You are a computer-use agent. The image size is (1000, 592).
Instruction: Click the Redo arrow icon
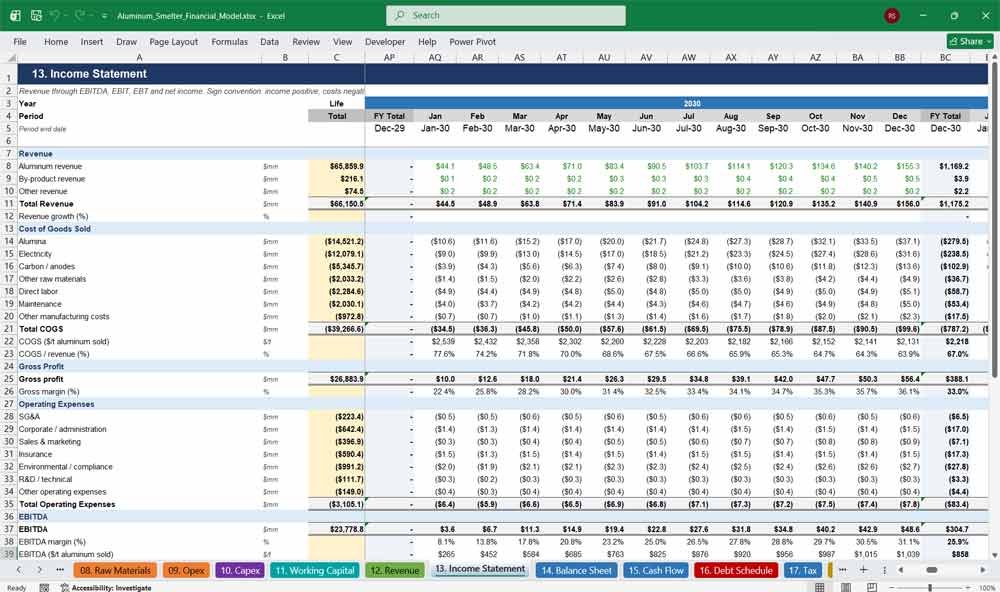point(79,15)
